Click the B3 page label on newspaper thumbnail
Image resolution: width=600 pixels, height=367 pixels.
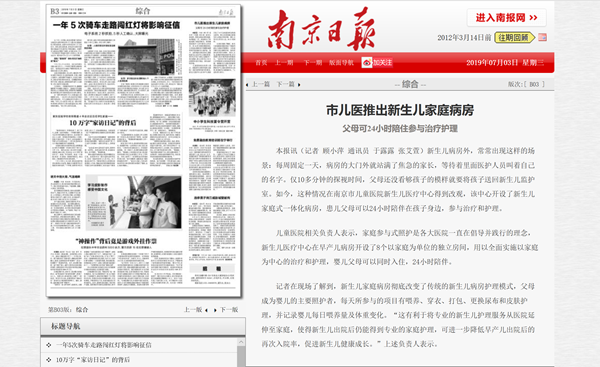point(55,11)
